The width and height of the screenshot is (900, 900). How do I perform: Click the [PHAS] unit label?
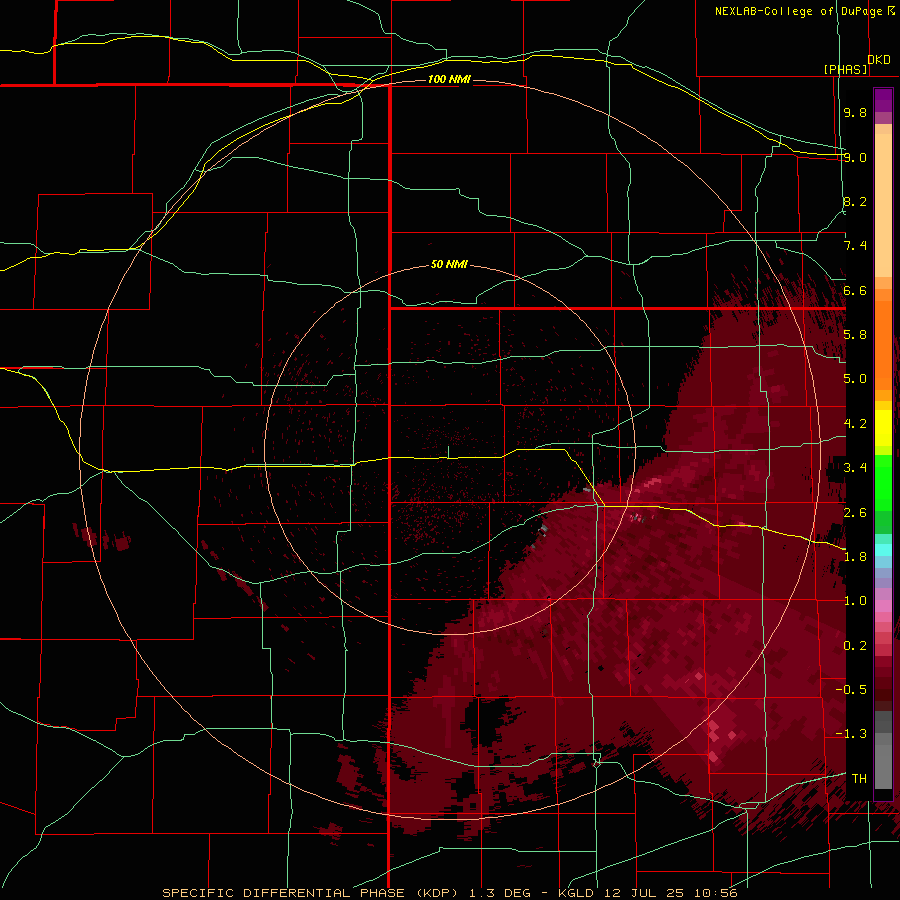pyautogui.click(x=845, y=69)
